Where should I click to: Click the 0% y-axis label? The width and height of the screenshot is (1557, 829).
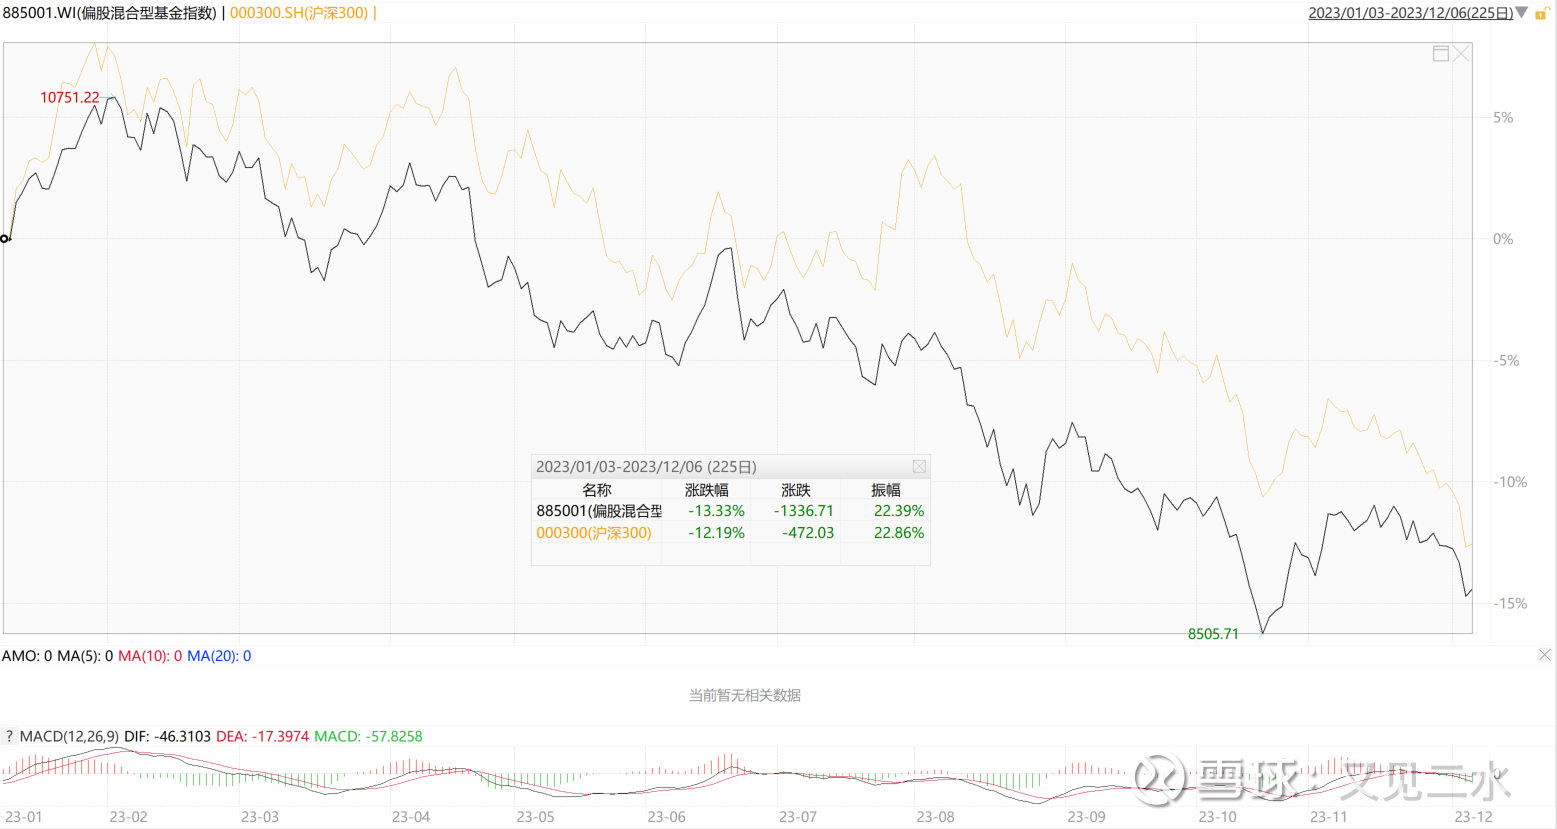click(x=1503, y=239)
